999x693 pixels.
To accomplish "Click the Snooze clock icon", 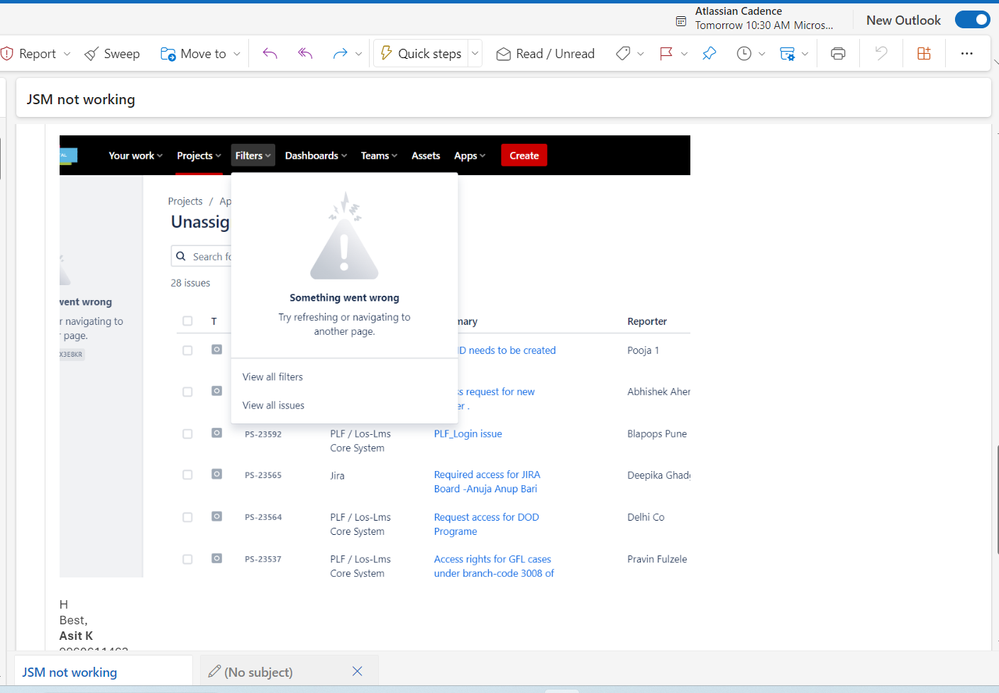I will [x=744, y=54].
